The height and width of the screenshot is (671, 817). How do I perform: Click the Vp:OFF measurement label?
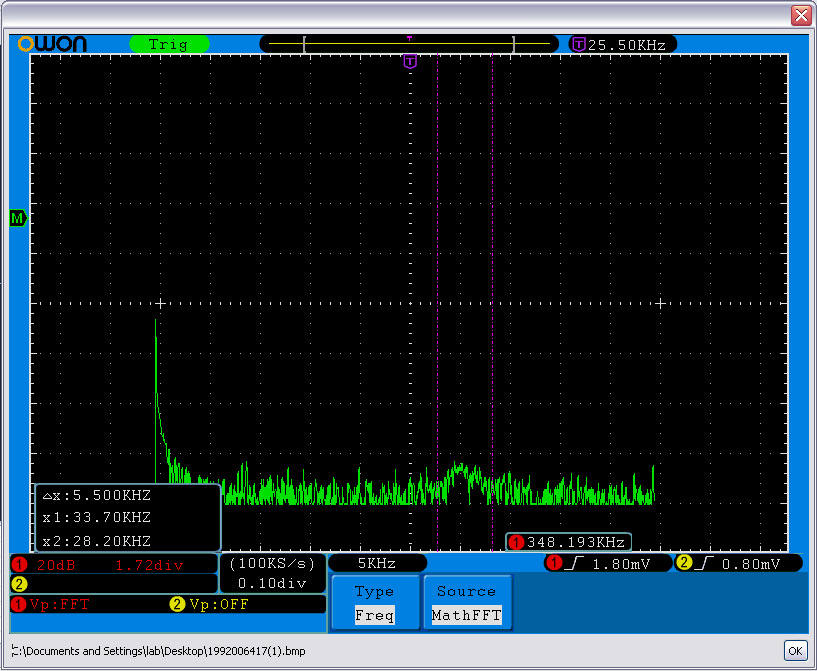pyautogui.click(x=219, y=605)
